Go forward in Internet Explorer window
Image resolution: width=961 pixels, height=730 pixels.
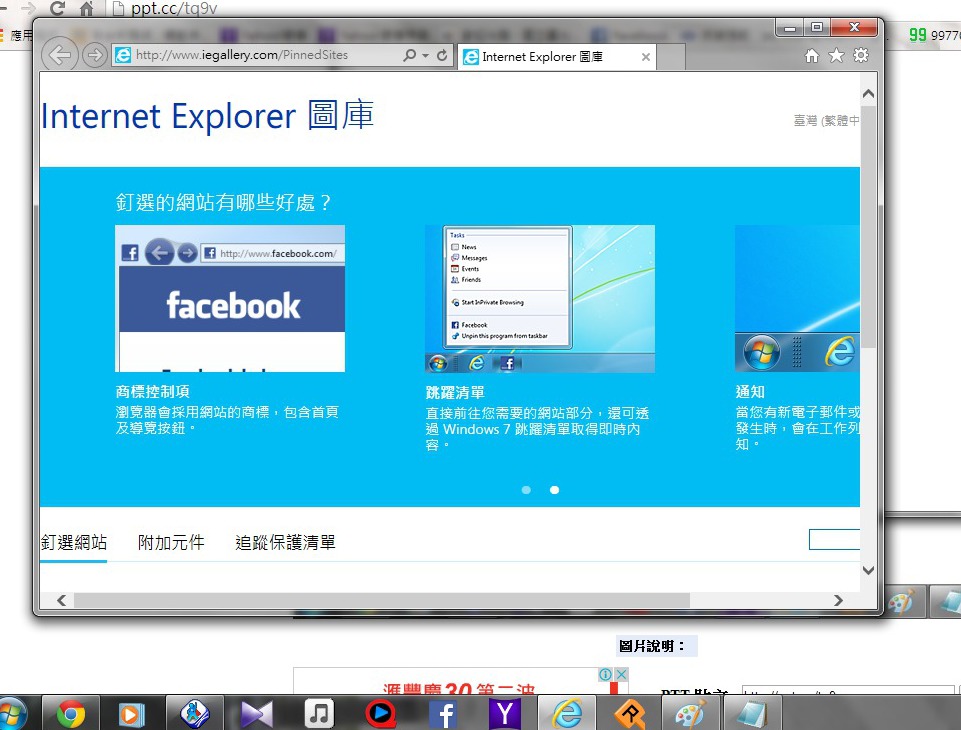(94, 56)
